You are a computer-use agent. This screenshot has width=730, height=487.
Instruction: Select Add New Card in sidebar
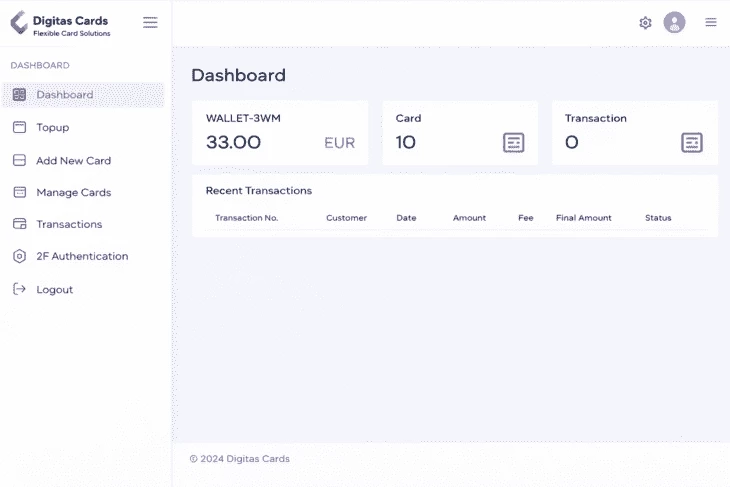point(74,161)
